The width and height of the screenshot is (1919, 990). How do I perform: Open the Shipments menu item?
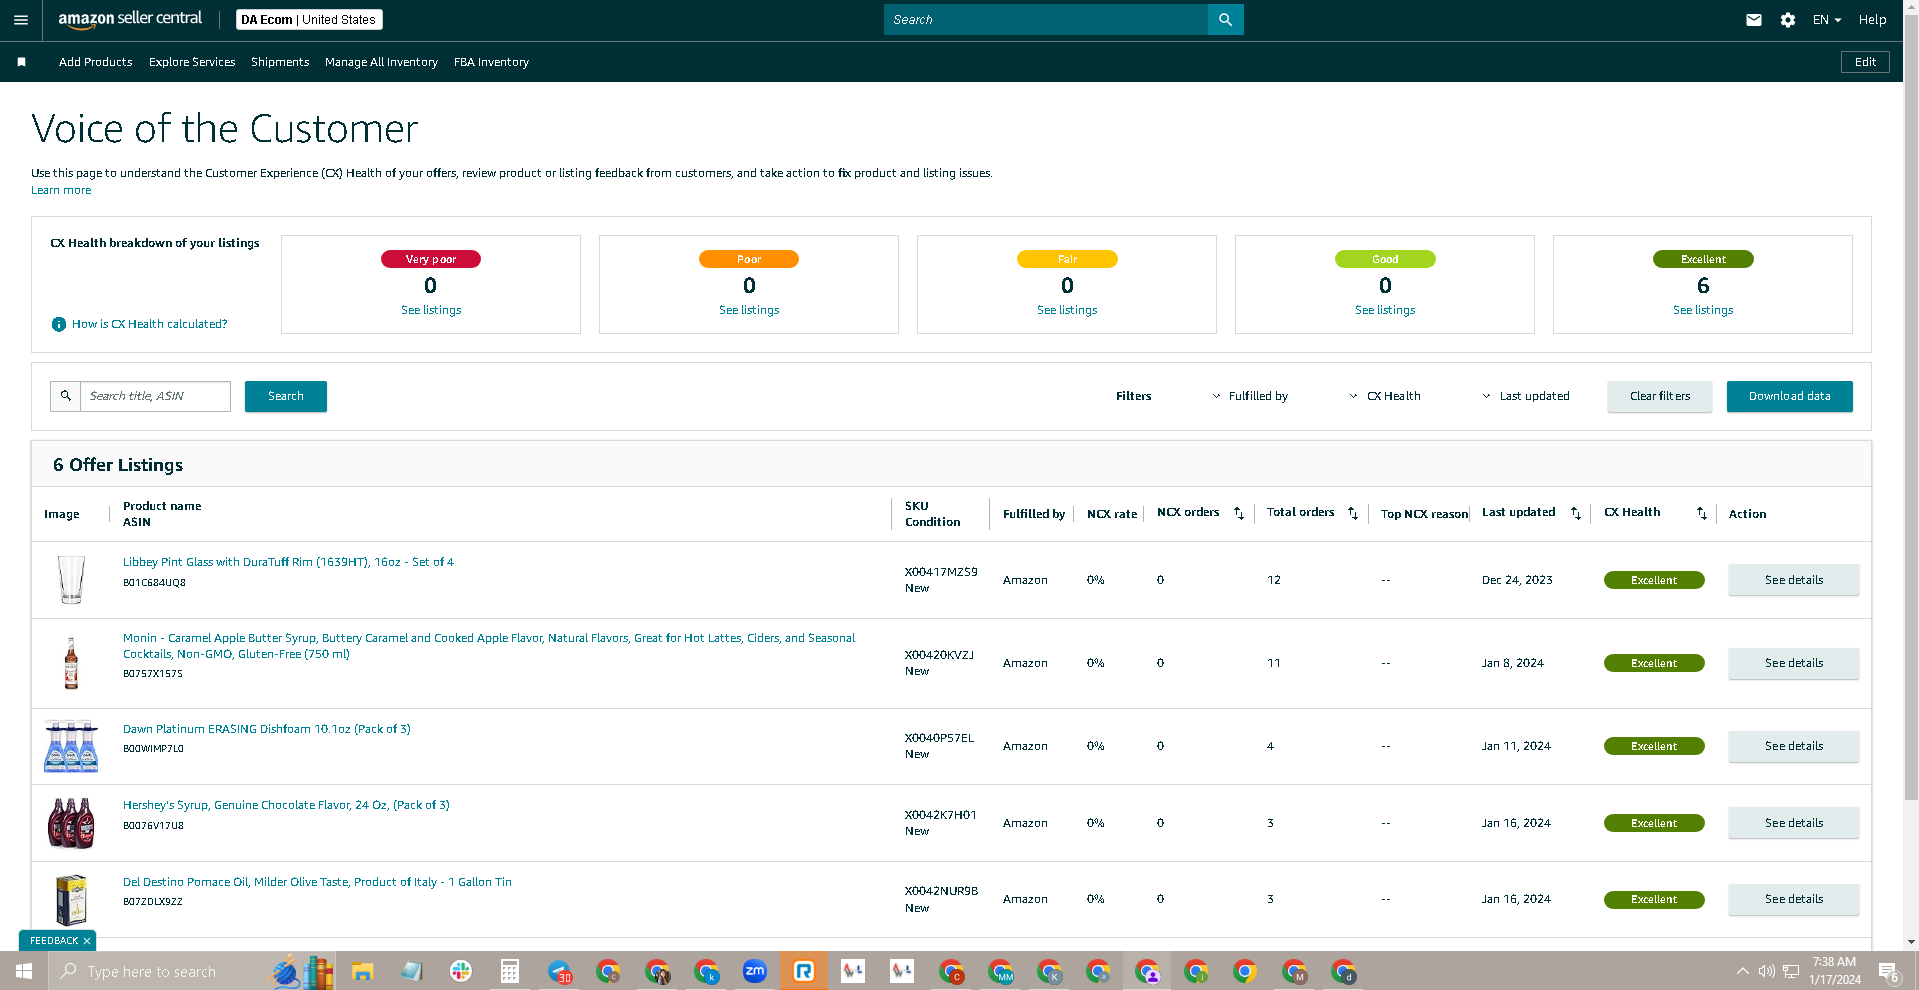tap(280, 62)
